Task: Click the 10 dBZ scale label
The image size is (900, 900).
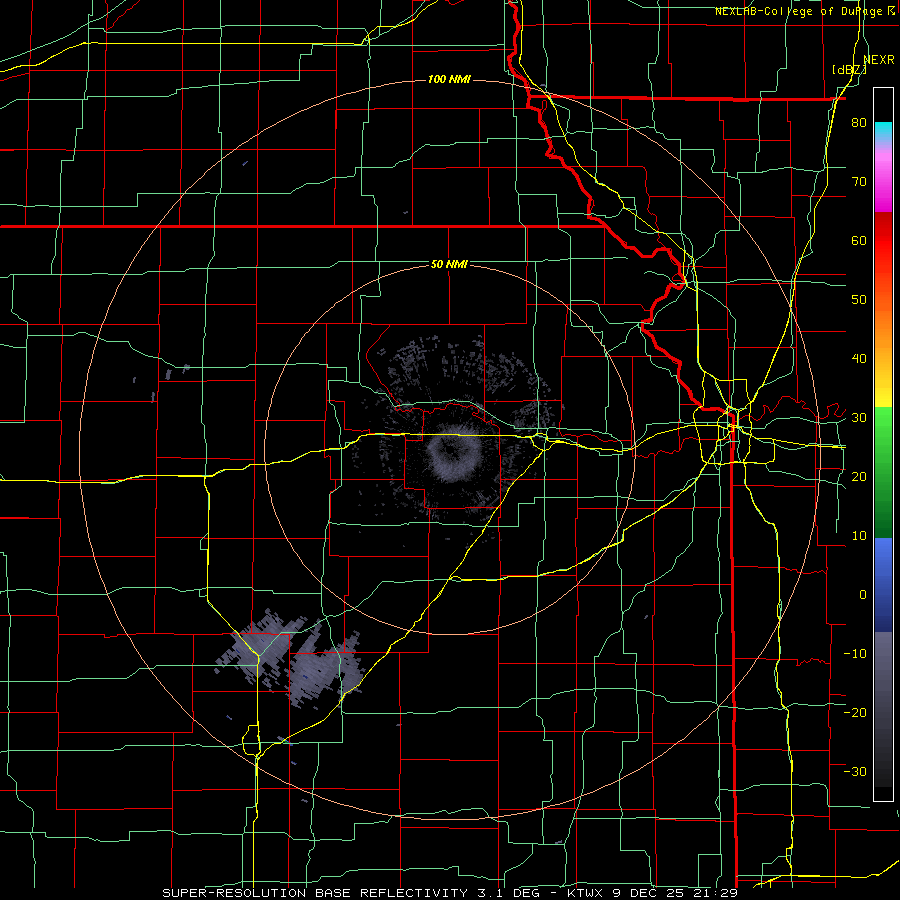Action: pyautogui.click(x=859, y=536)
